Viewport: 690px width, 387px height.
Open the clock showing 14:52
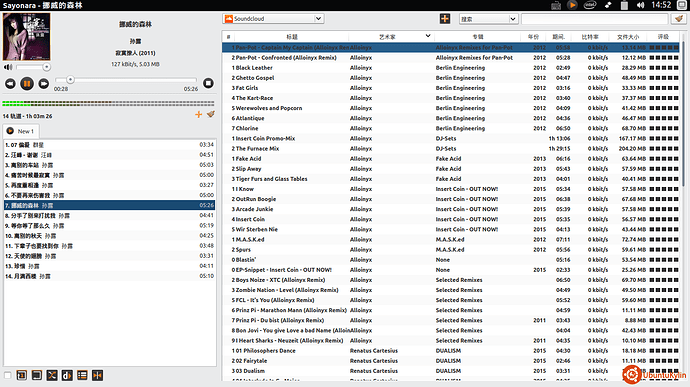coord(661,5)
